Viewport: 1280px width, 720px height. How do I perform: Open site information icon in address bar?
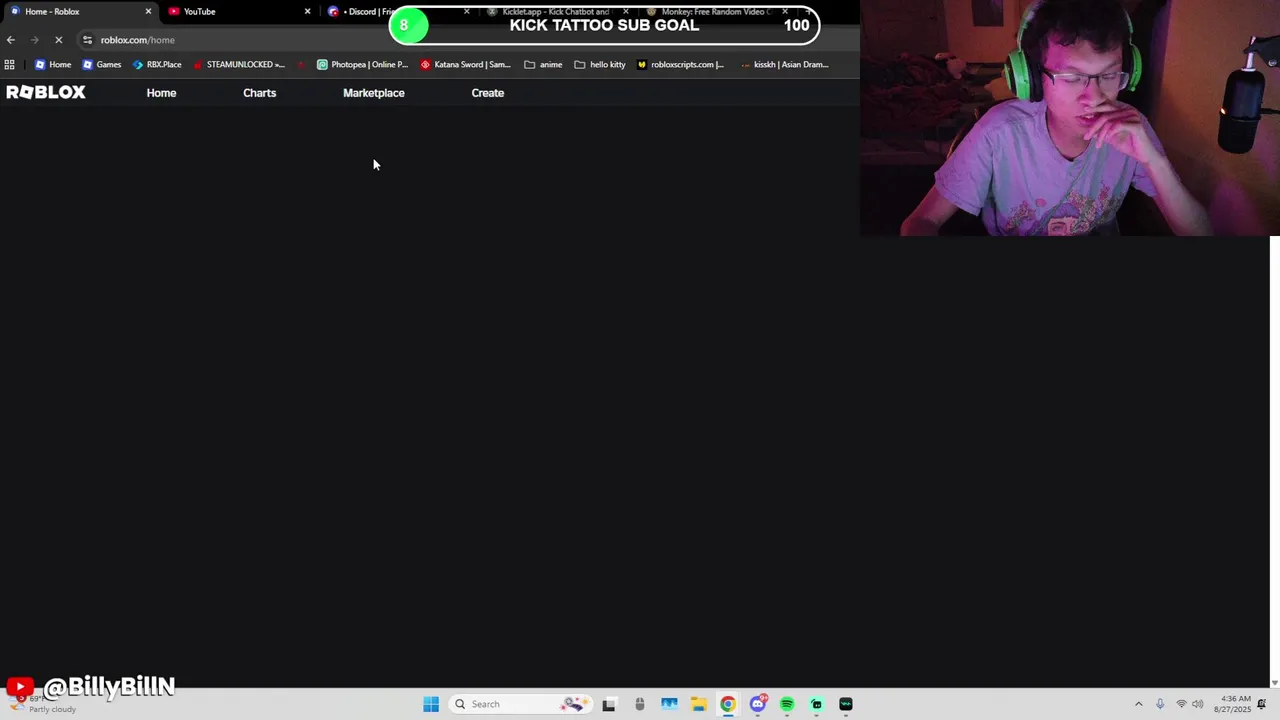pyautogui.click(x=87, y=40)
